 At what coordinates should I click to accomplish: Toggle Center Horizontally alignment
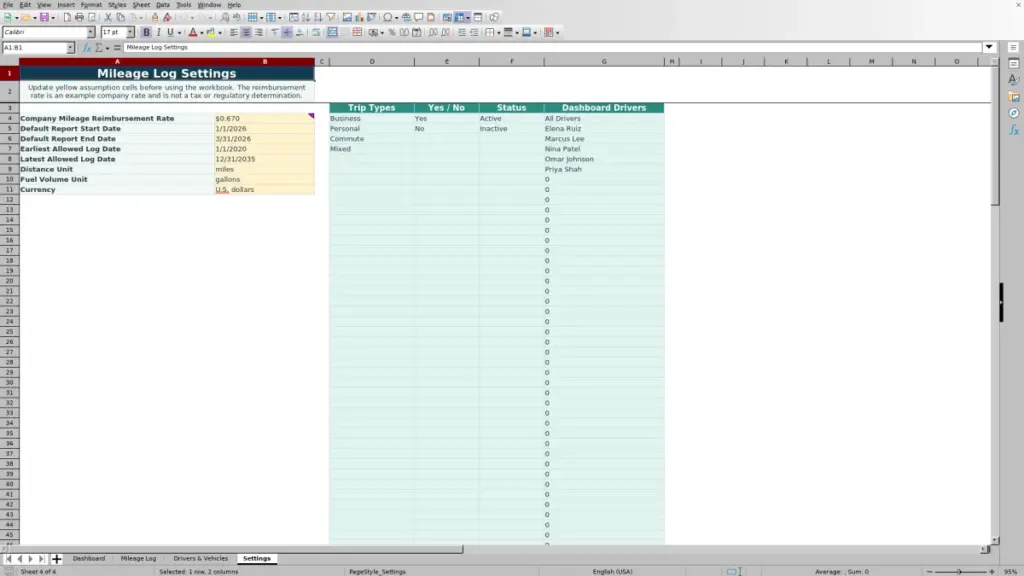point(246,33)
